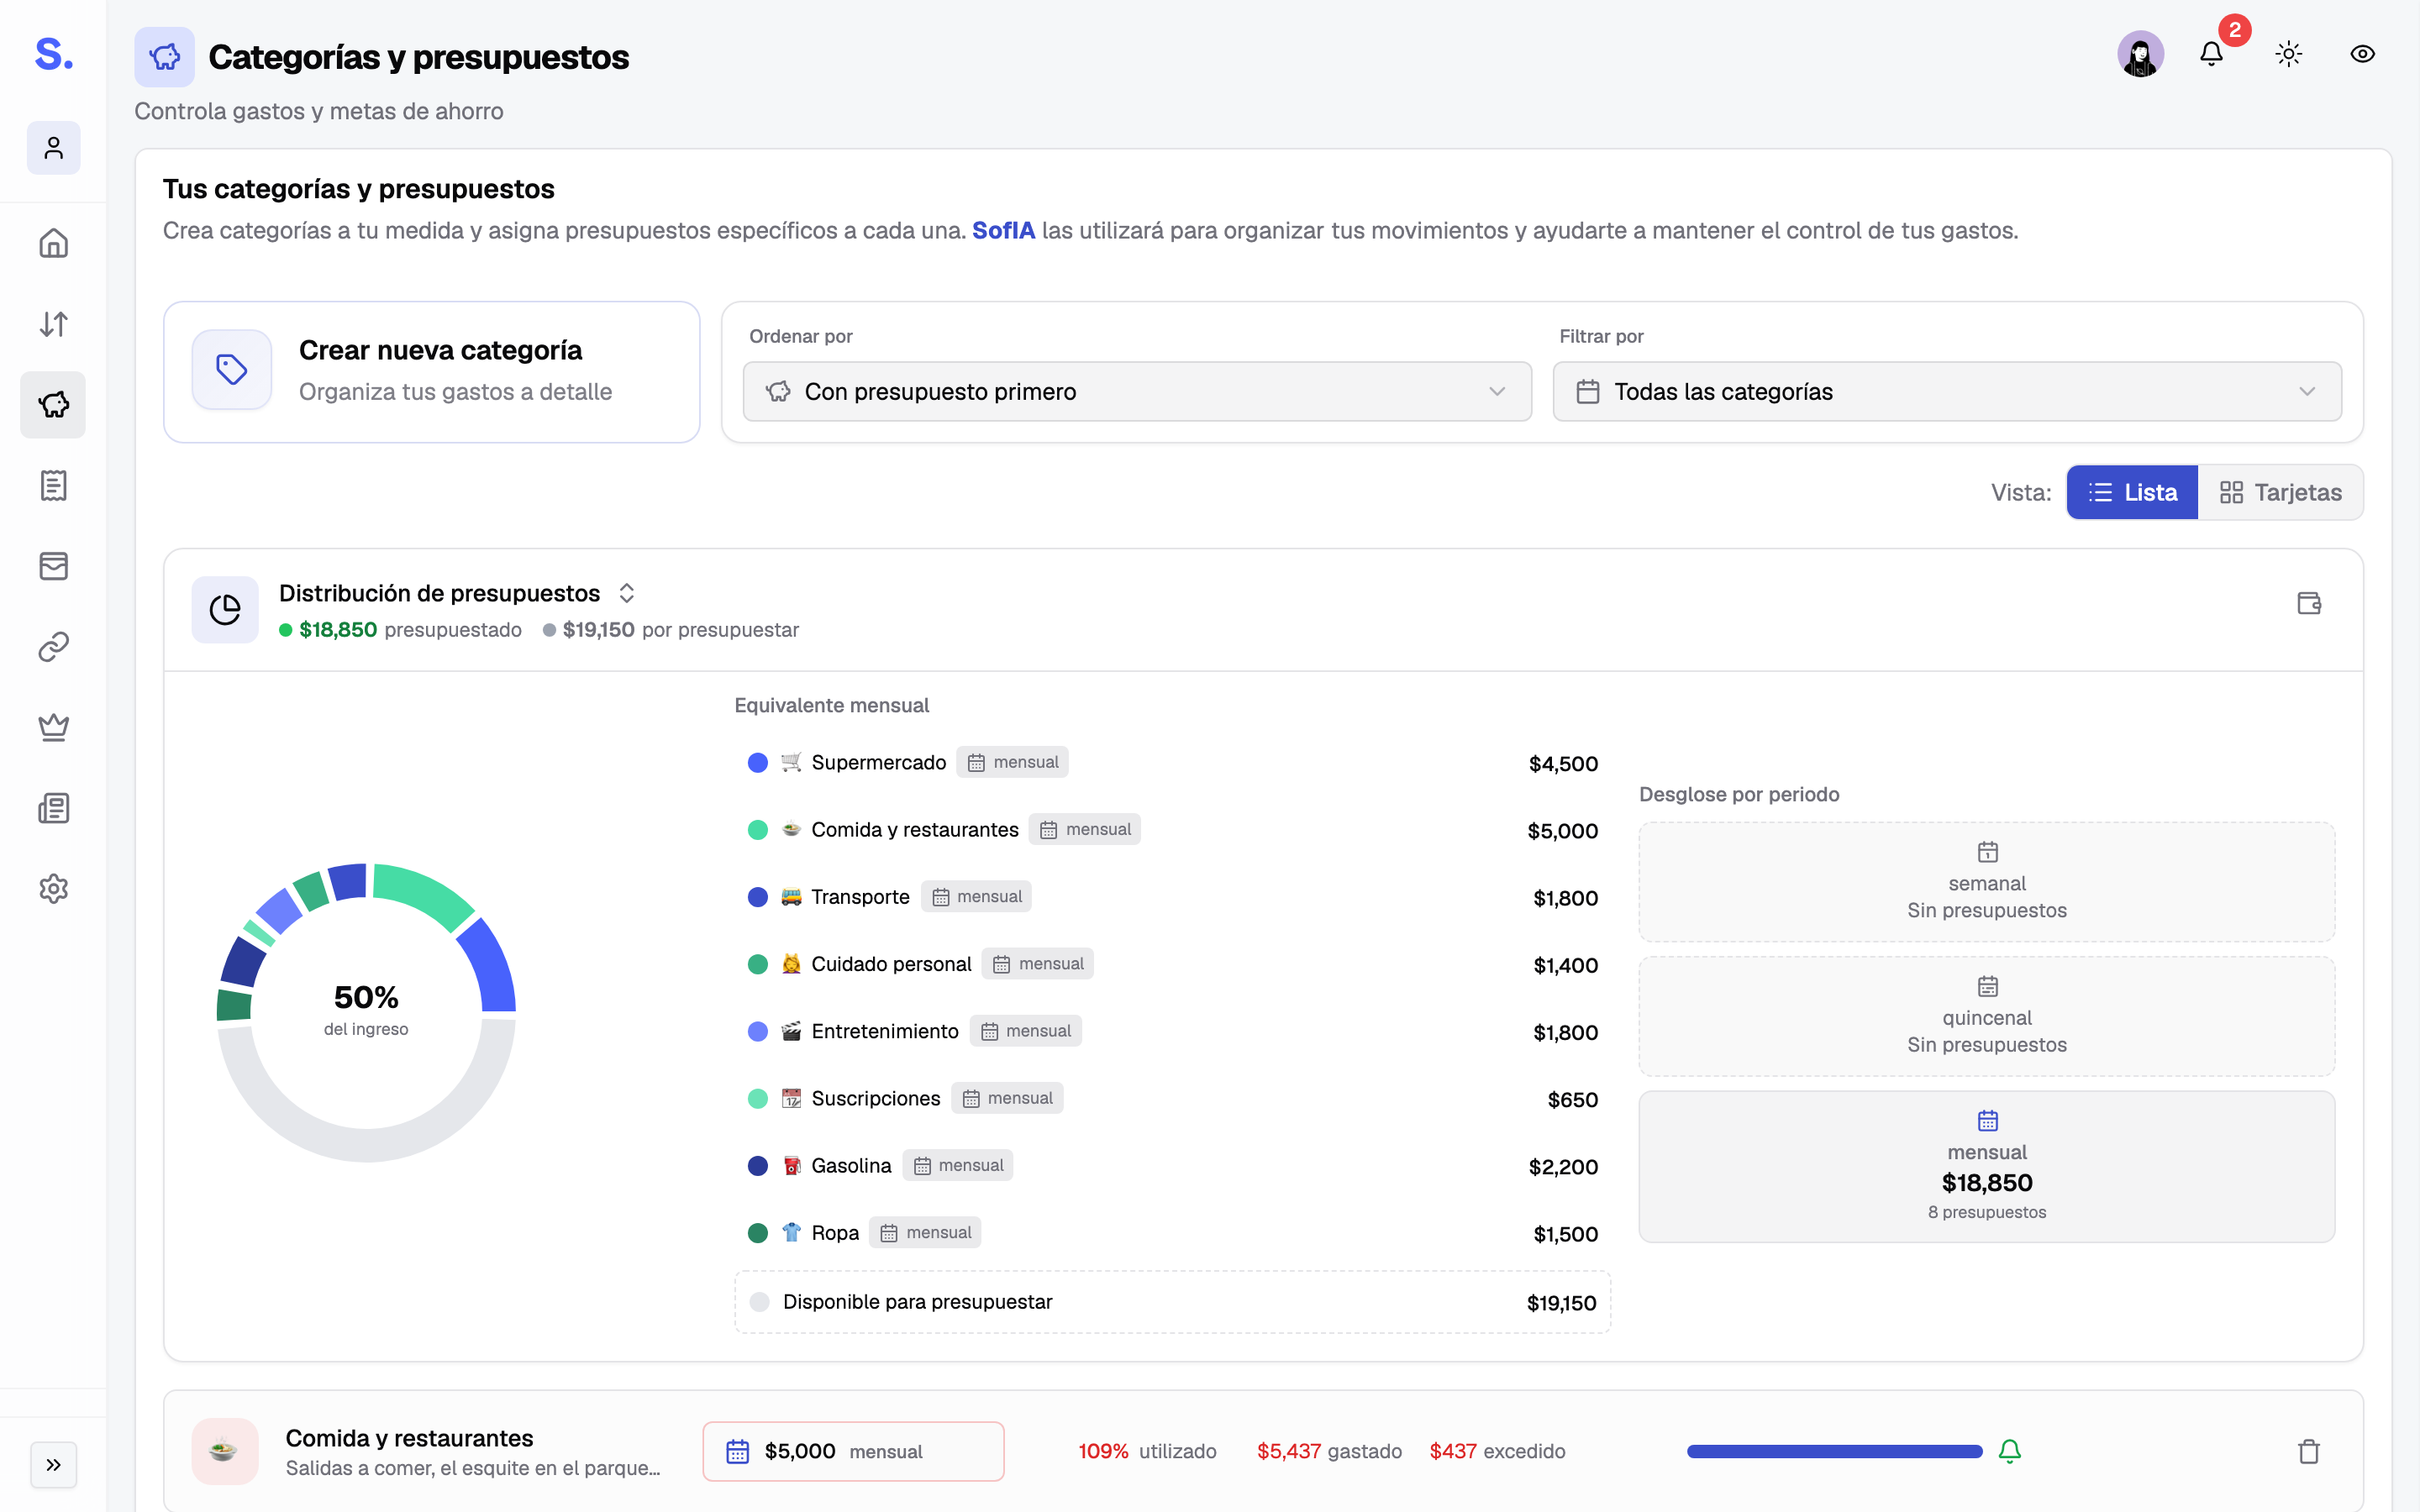Click the user avatar in header
The height and width of the screenshot is (1512, 2420).
2141,54
